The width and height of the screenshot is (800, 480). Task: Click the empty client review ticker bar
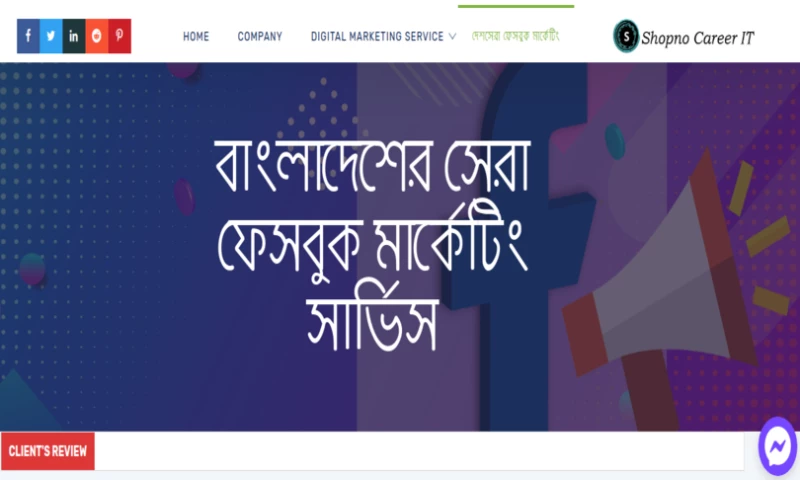tap(419, 451)
